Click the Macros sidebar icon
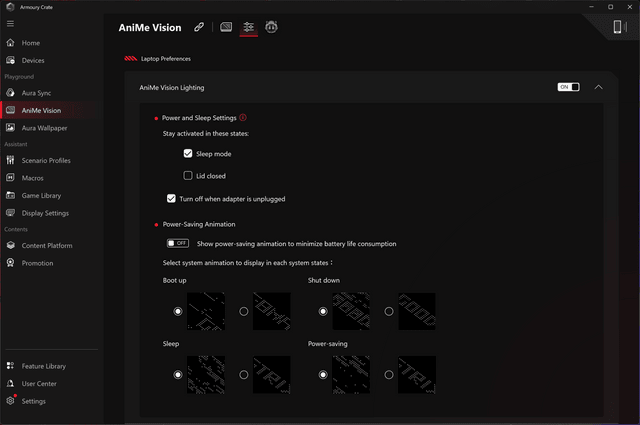This screenshot has width=640, height=425. click(x=11, y=178)
